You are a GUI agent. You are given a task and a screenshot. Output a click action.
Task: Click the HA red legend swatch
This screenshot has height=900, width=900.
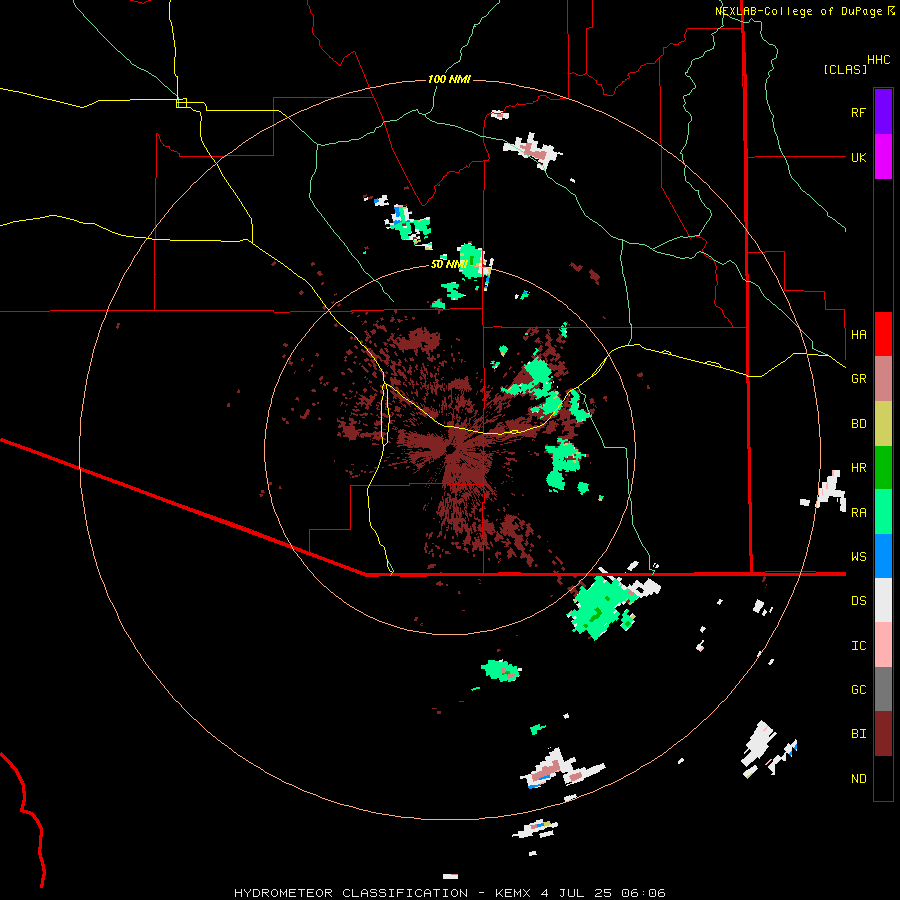883,334
